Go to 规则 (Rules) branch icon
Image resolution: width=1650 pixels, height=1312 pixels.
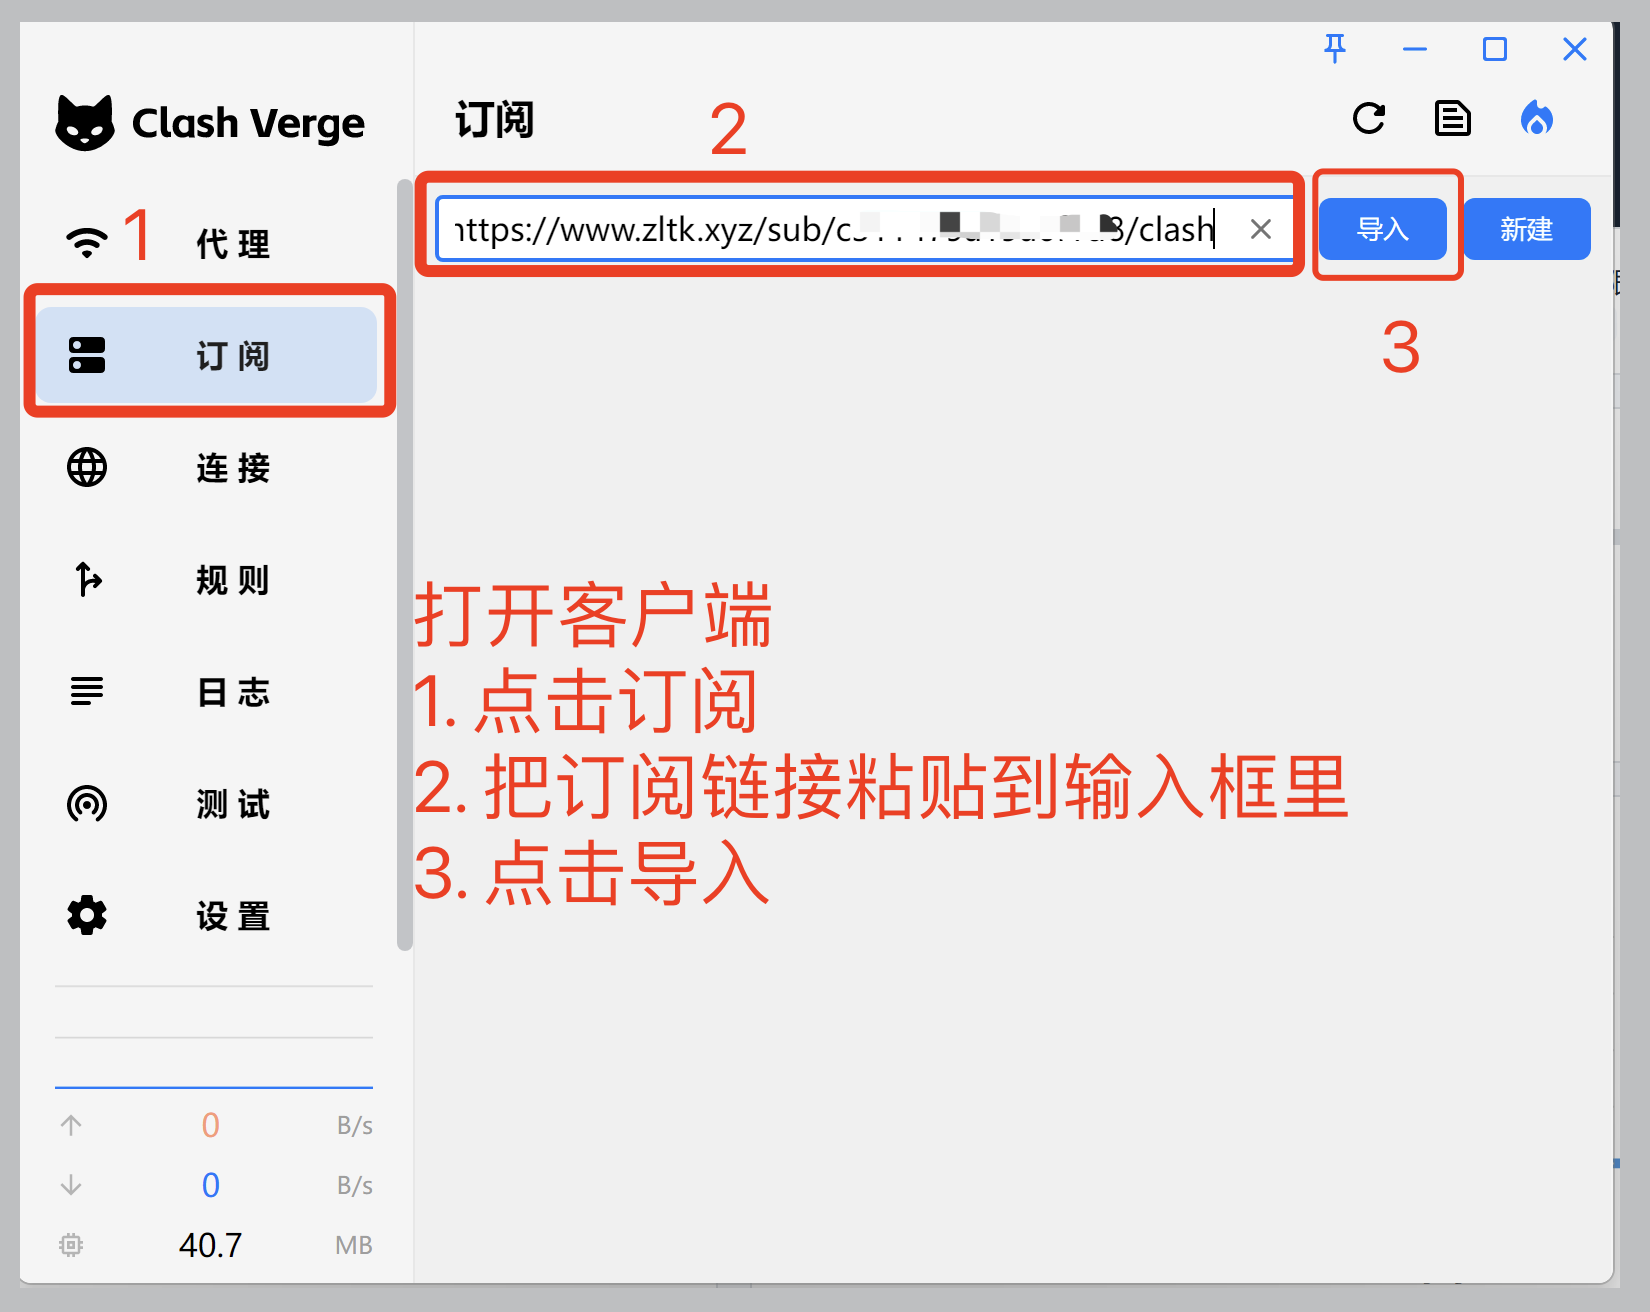coord(87,579)
